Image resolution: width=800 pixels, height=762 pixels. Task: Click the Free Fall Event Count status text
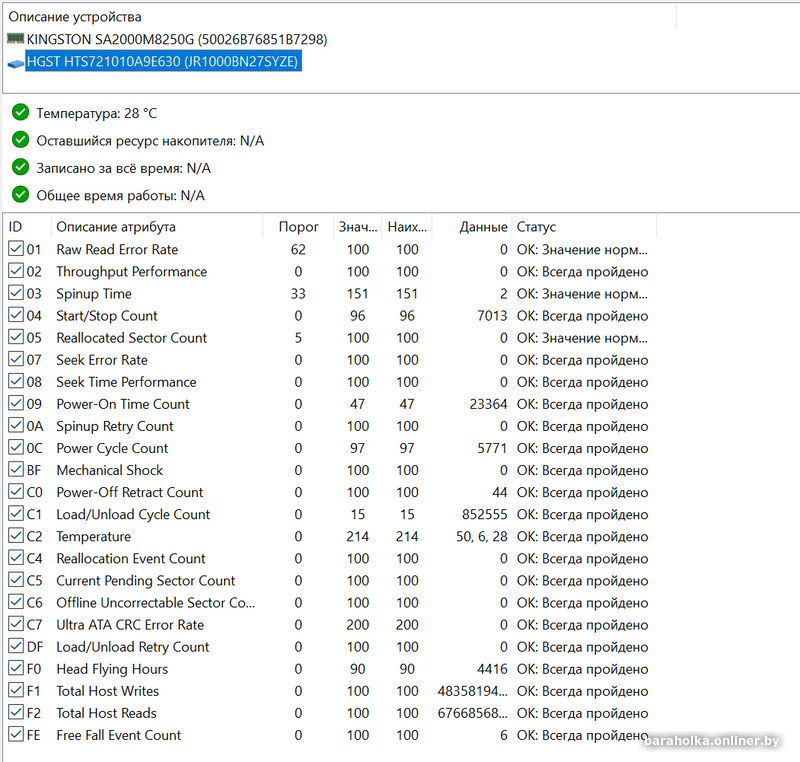[x=582, y=735]
